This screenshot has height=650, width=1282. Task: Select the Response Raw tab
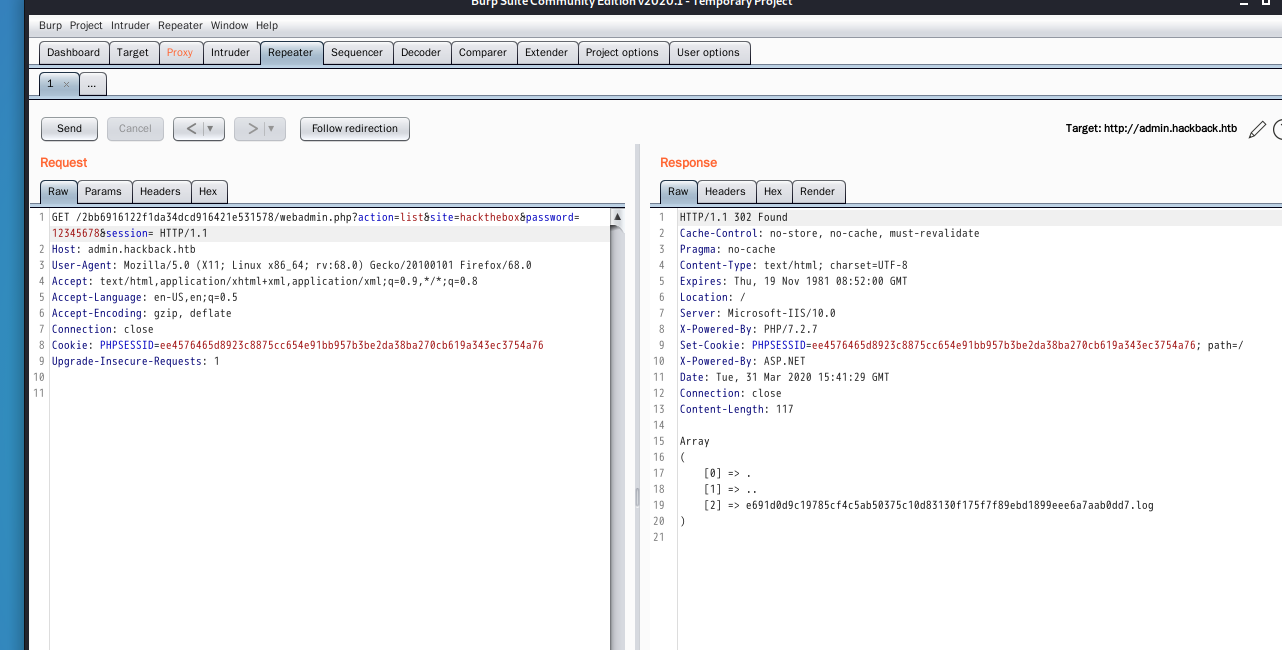[678, 191]
